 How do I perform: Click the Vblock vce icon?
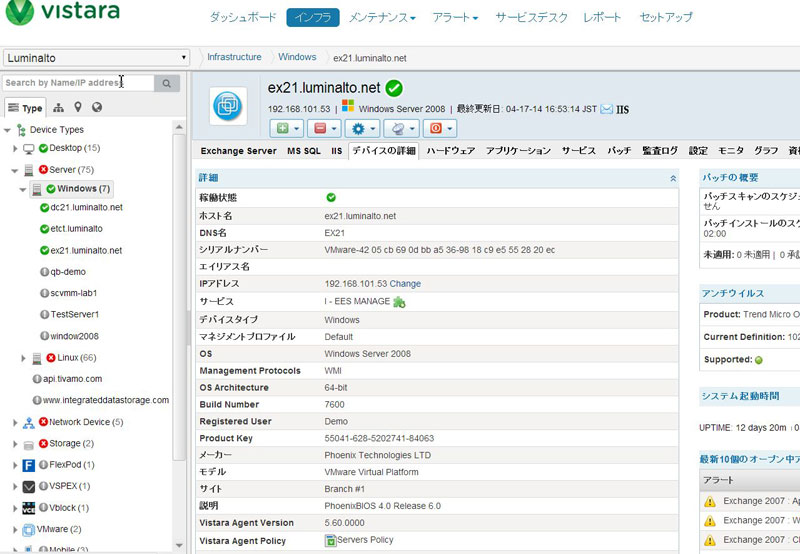tap(29, 508)
